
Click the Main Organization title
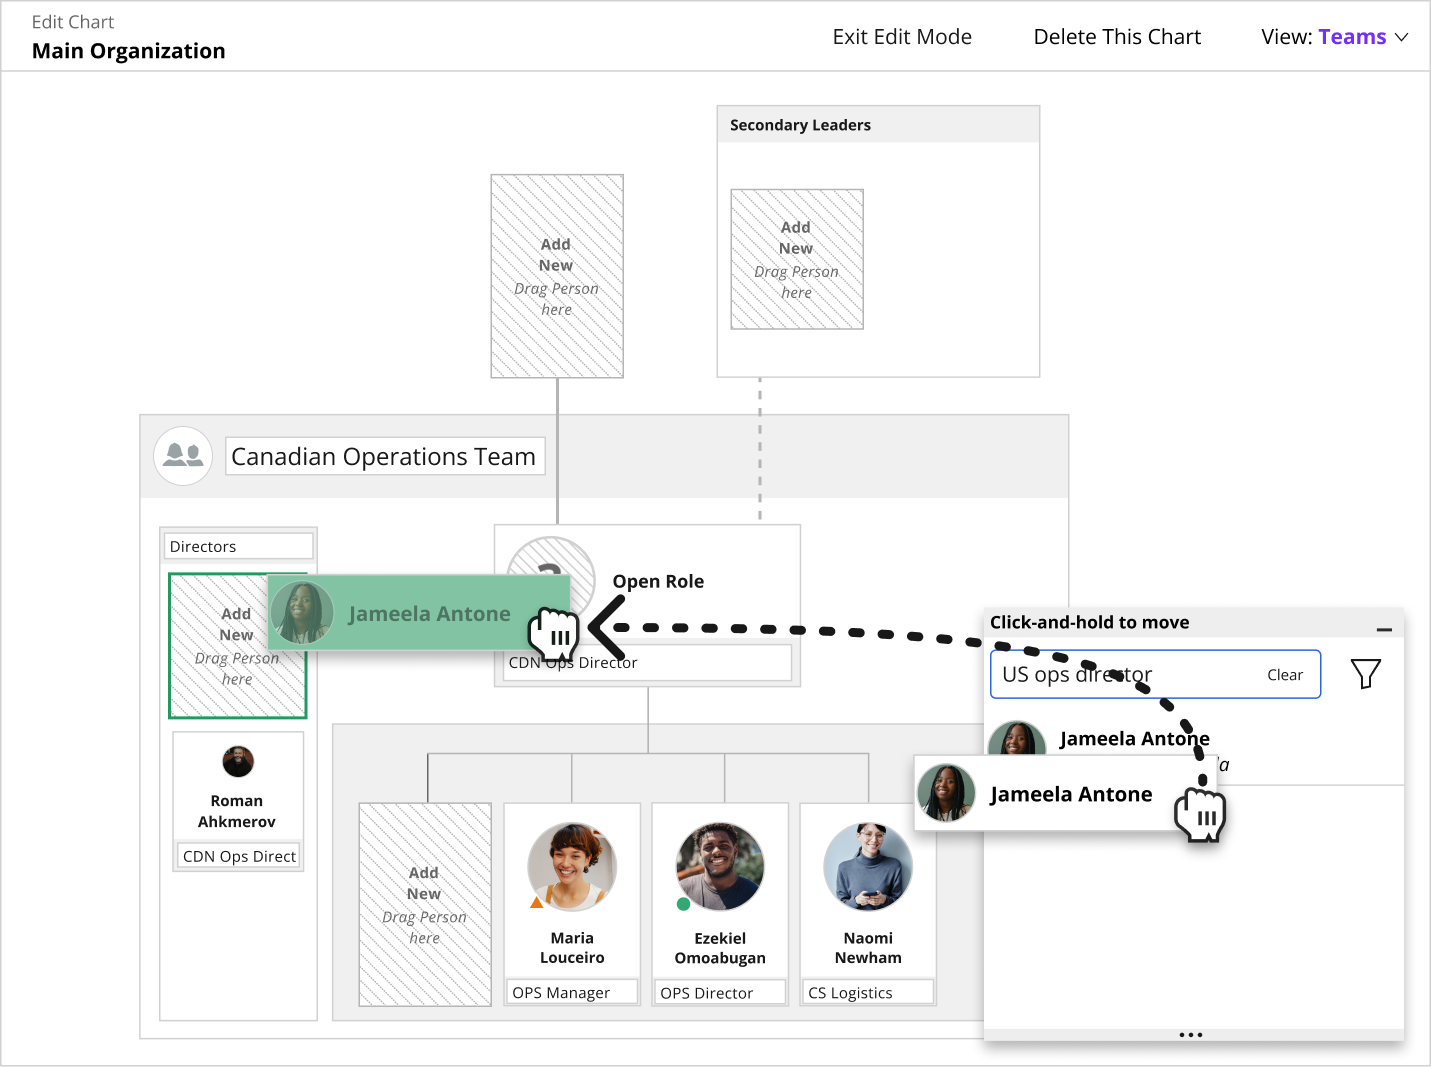[129, 51]
